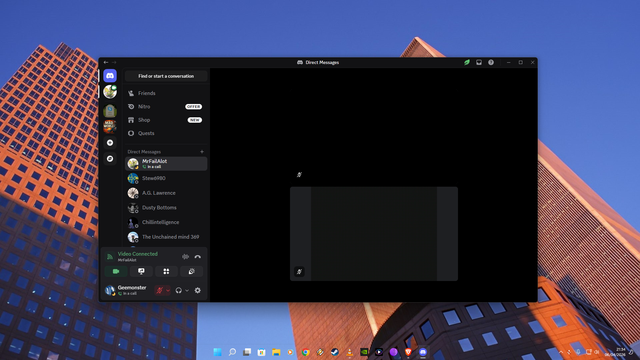Screen dimensions: 640x360
Task: Open the Discord home Direct Messages icon
Action: click(110, 76)
